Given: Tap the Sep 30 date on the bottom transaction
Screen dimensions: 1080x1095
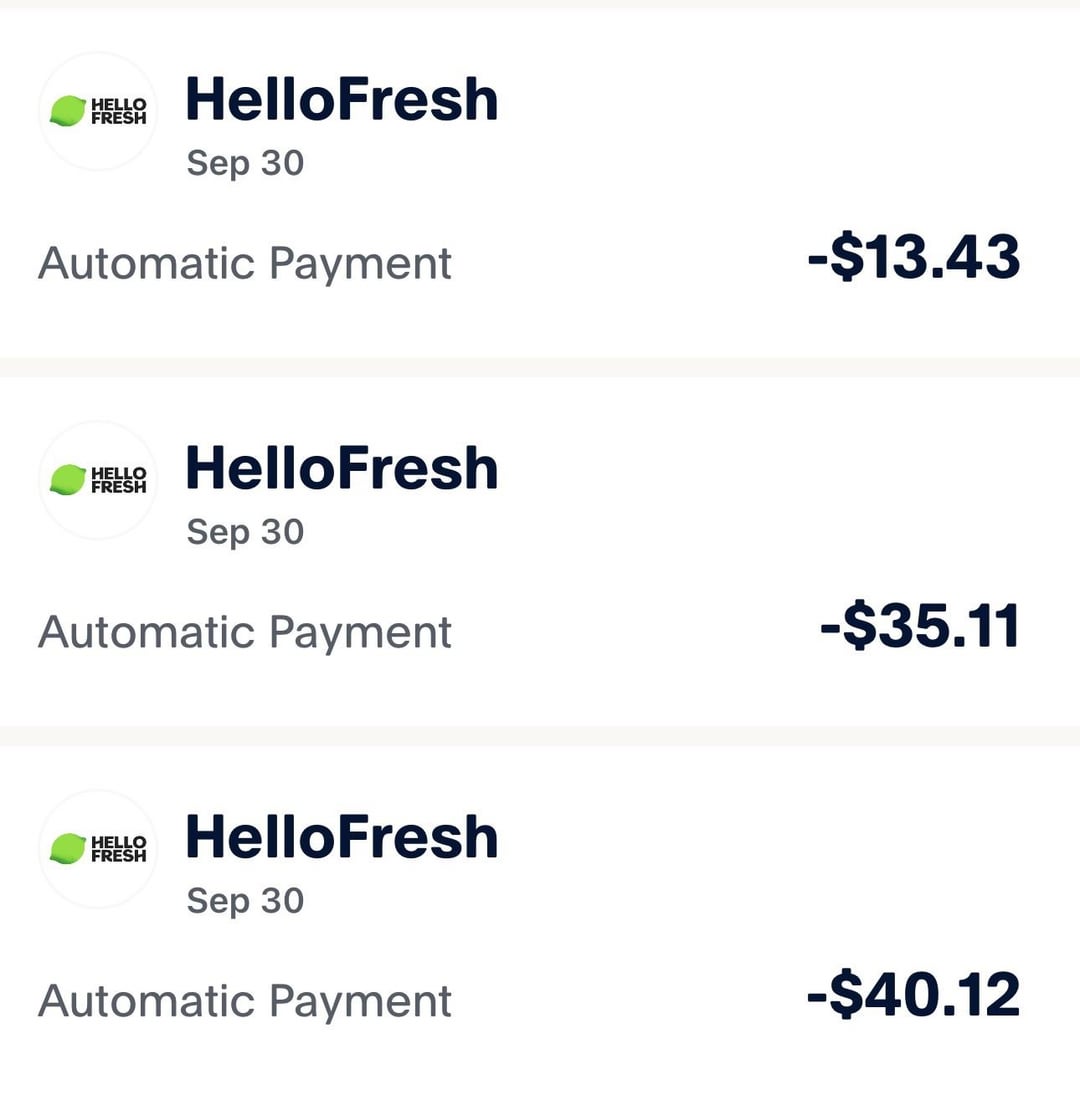Looking at the screenshot, I should (245, 901).
